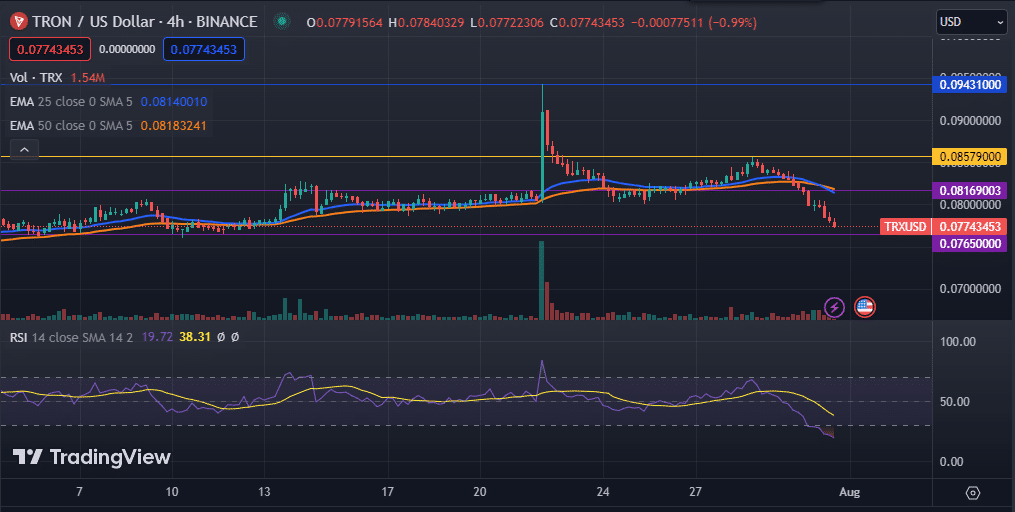Click the 0.08000000 price axis tick

click(x=970, y=205)
